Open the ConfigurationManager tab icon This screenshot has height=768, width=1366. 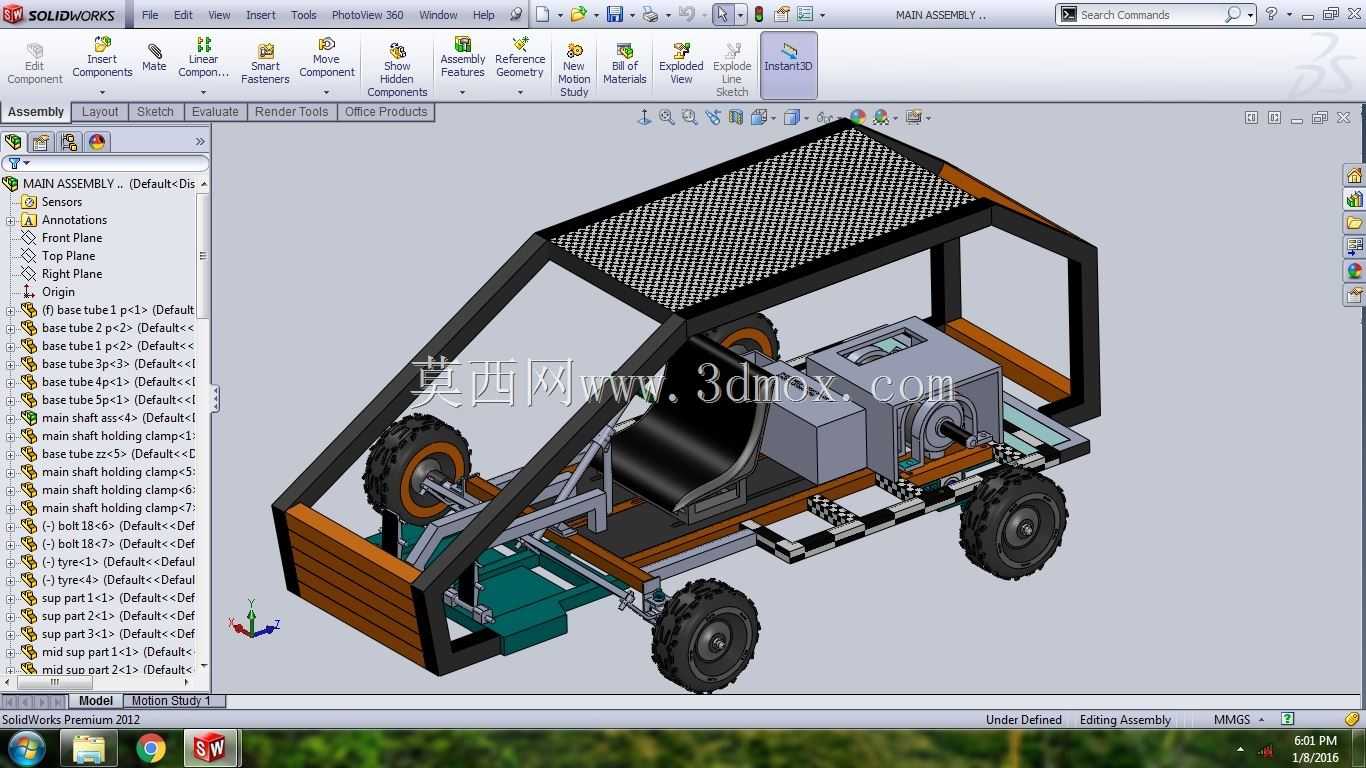(69, 142)
